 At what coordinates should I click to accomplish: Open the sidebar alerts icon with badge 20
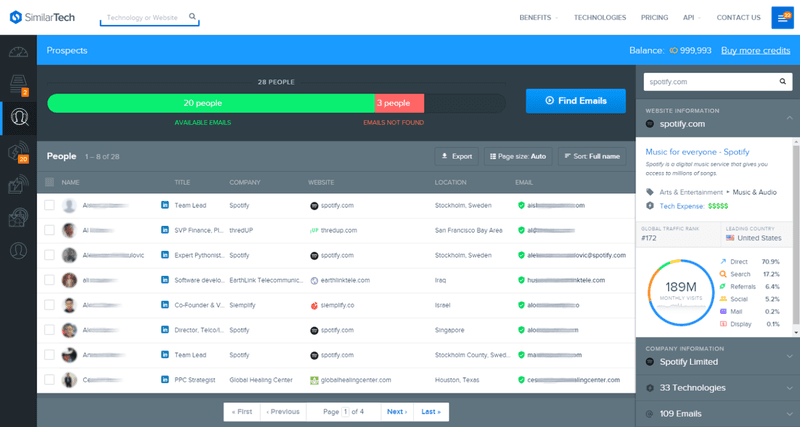[x=18, y=152]
